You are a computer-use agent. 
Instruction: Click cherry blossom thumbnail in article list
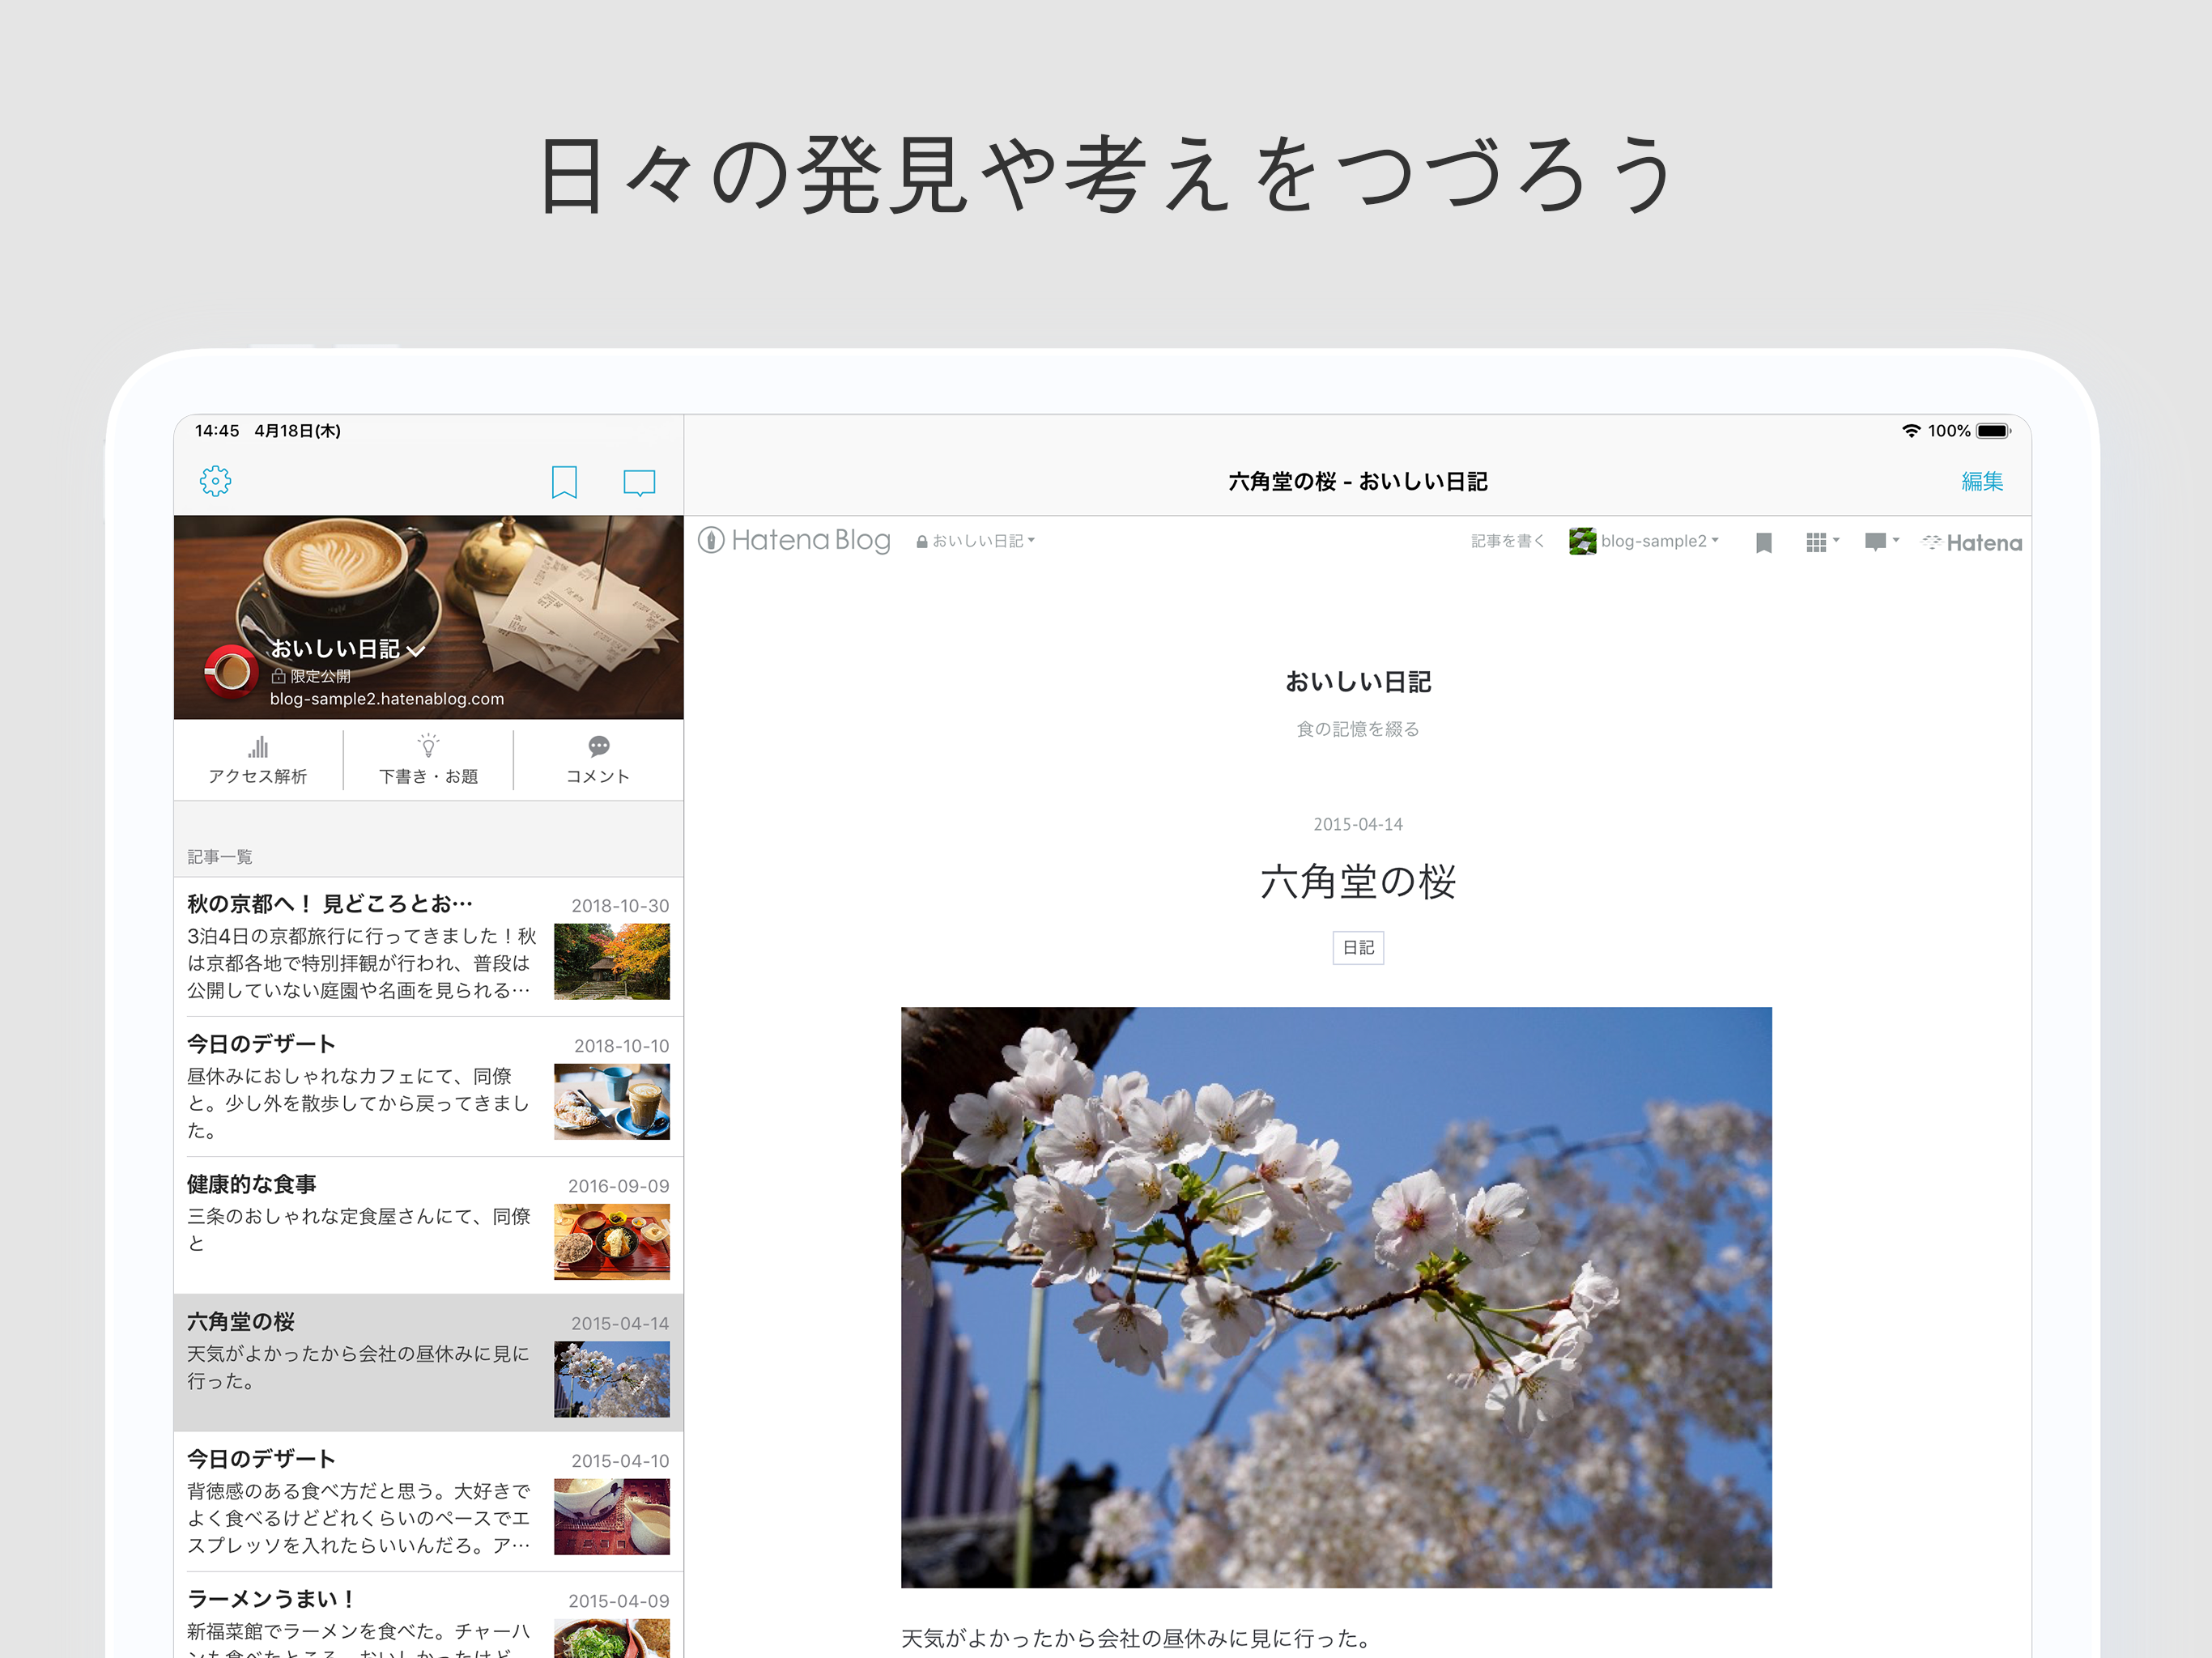pos(612,1379)
